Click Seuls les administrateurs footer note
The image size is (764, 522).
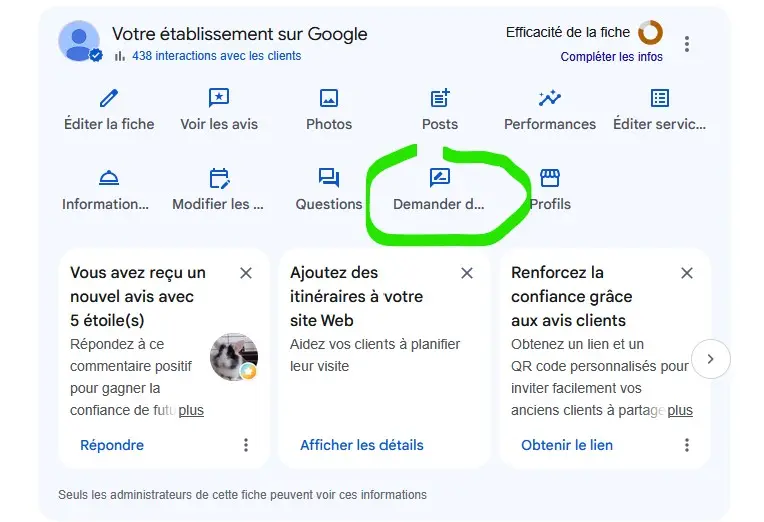pos(242,495)
